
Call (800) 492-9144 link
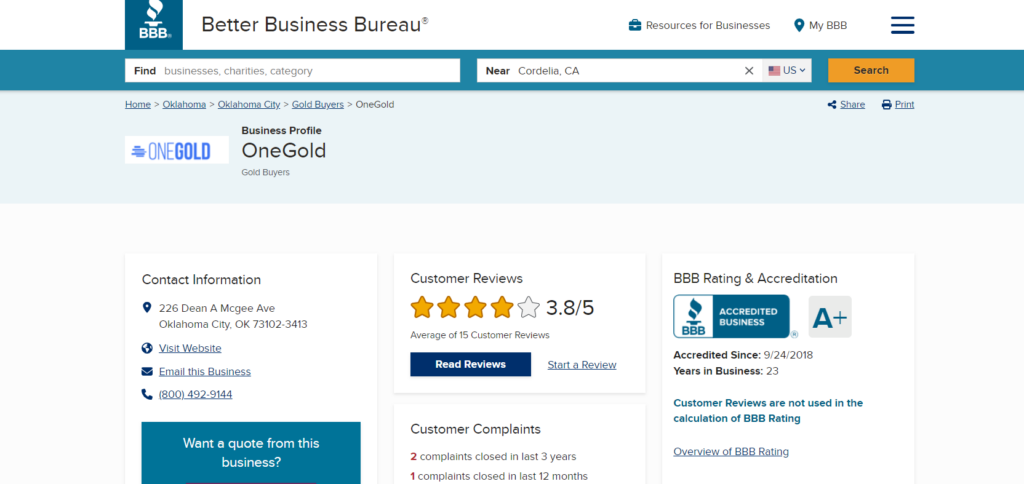(195, 395)
